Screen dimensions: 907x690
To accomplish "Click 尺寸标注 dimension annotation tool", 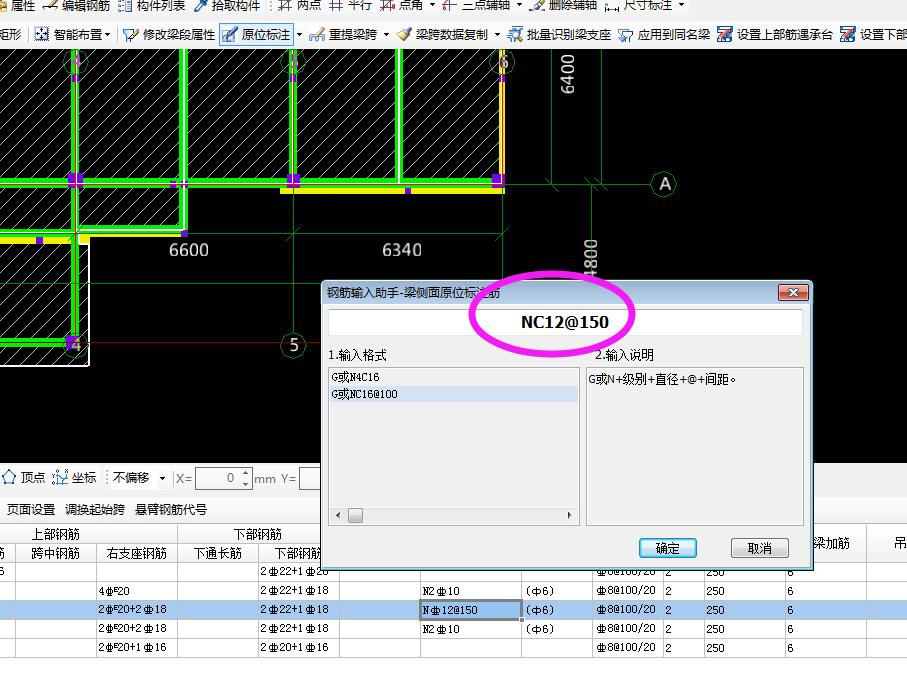I will (x=639, y=5).
